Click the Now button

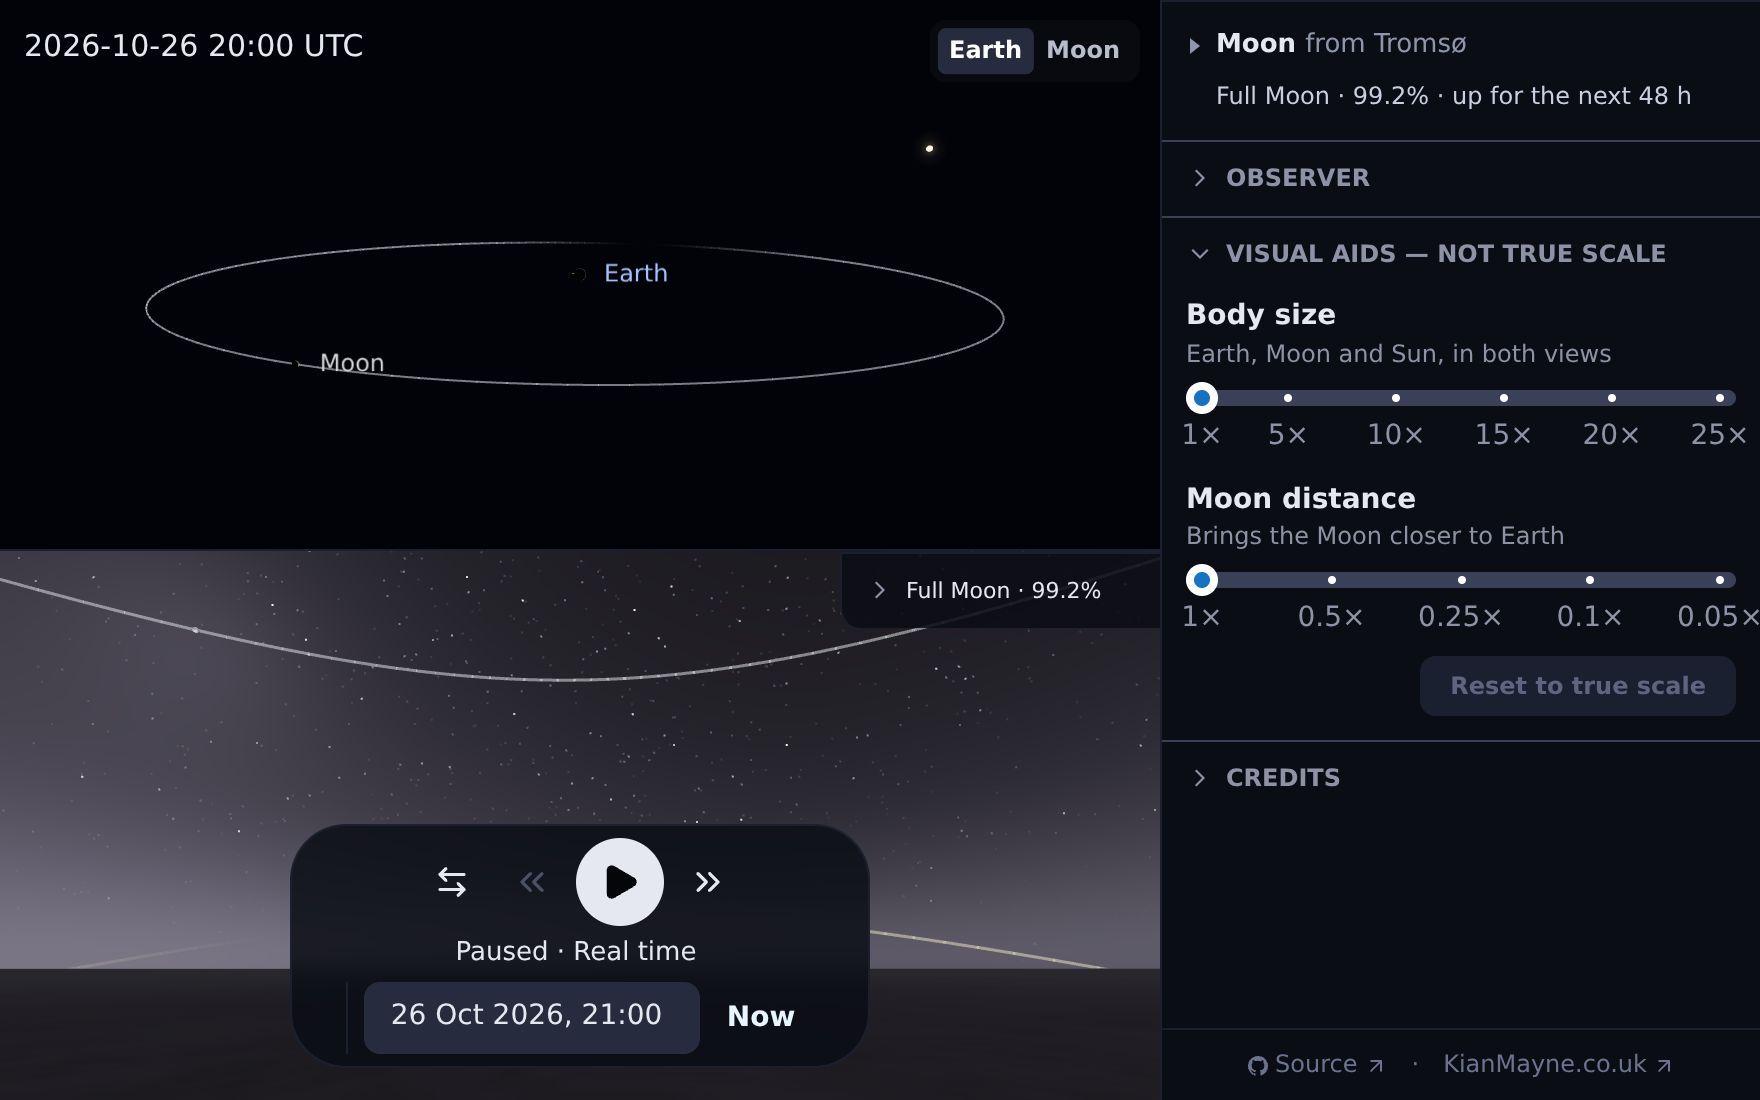(761, 1016)
